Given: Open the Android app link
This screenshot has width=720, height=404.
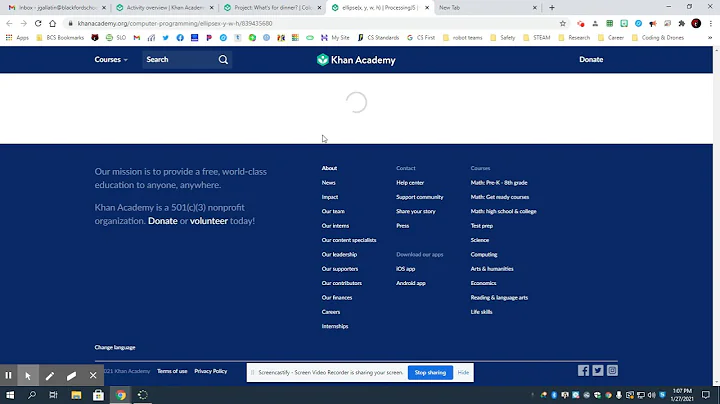Looking at the screenshot, I should tap(411, 283).
